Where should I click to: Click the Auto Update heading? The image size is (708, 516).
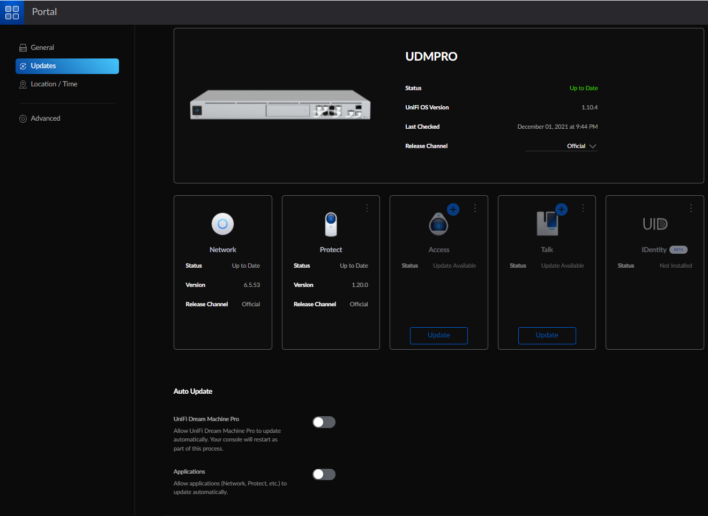193,391
